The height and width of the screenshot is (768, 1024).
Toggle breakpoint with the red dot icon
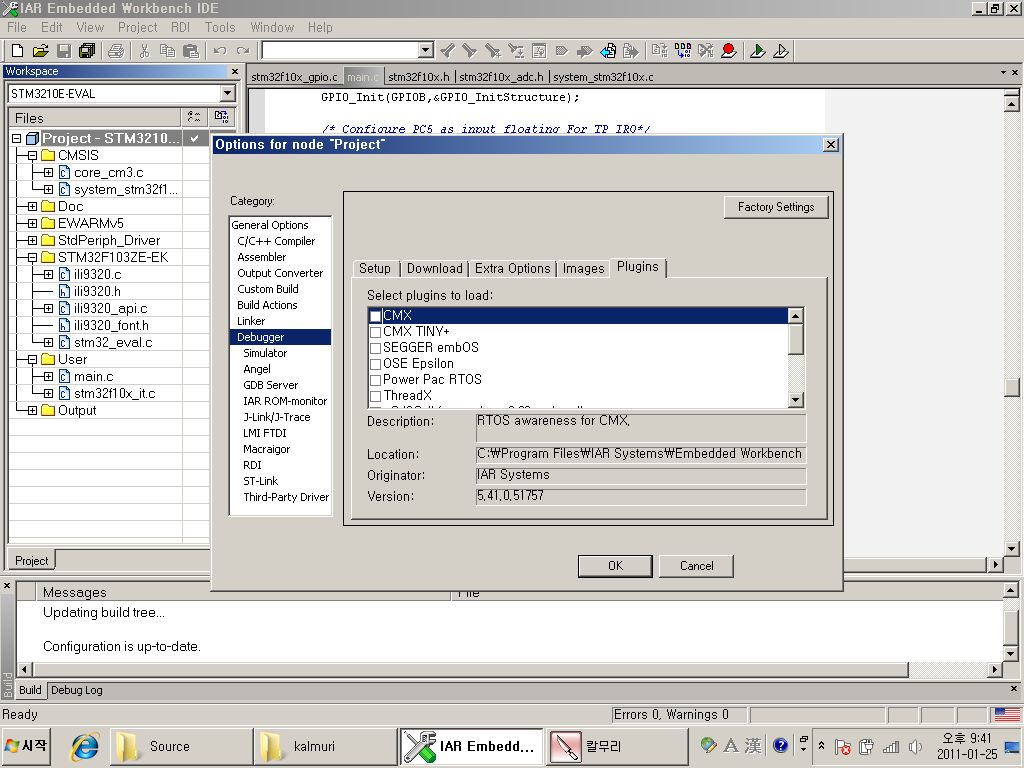729,50
